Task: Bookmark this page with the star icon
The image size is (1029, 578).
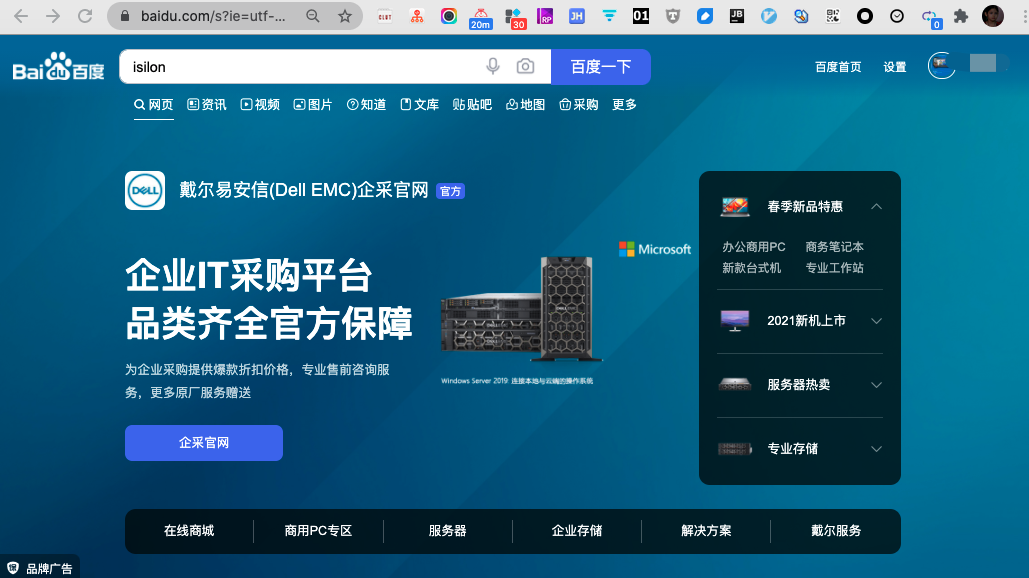Action: [x=345, y=16]
